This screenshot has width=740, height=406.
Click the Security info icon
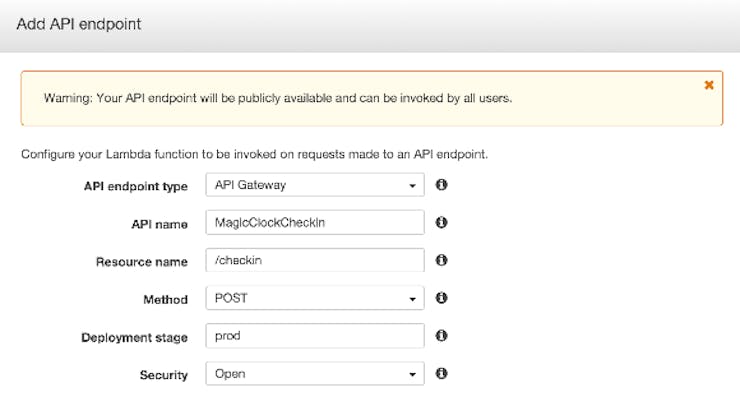(x=441, y=373)
